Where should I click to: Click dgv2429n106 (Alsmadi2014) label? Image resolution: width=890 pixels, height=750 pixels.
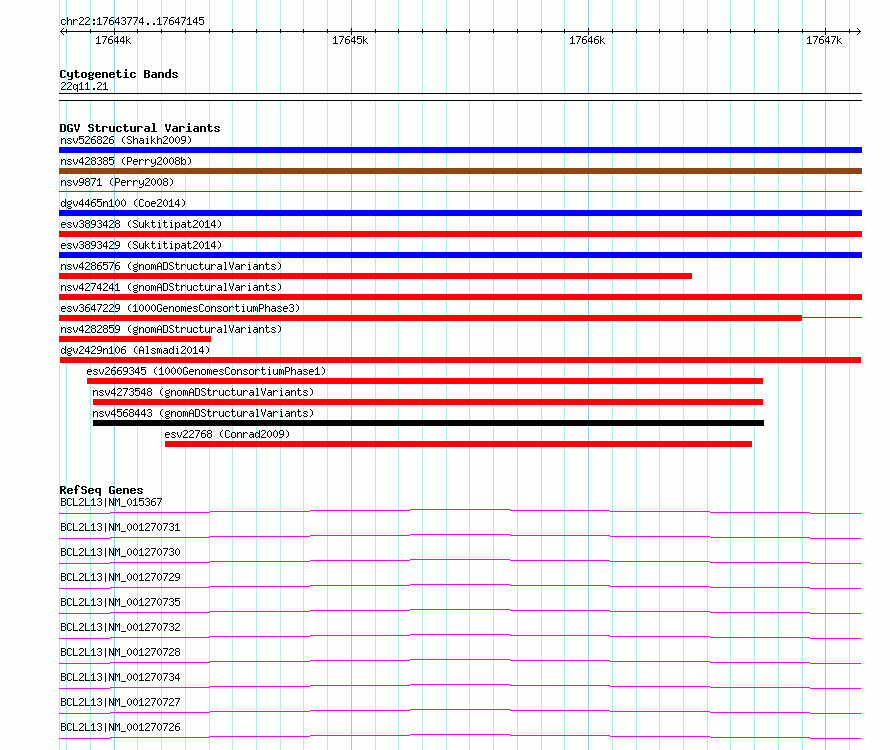[x=135, y=350]
